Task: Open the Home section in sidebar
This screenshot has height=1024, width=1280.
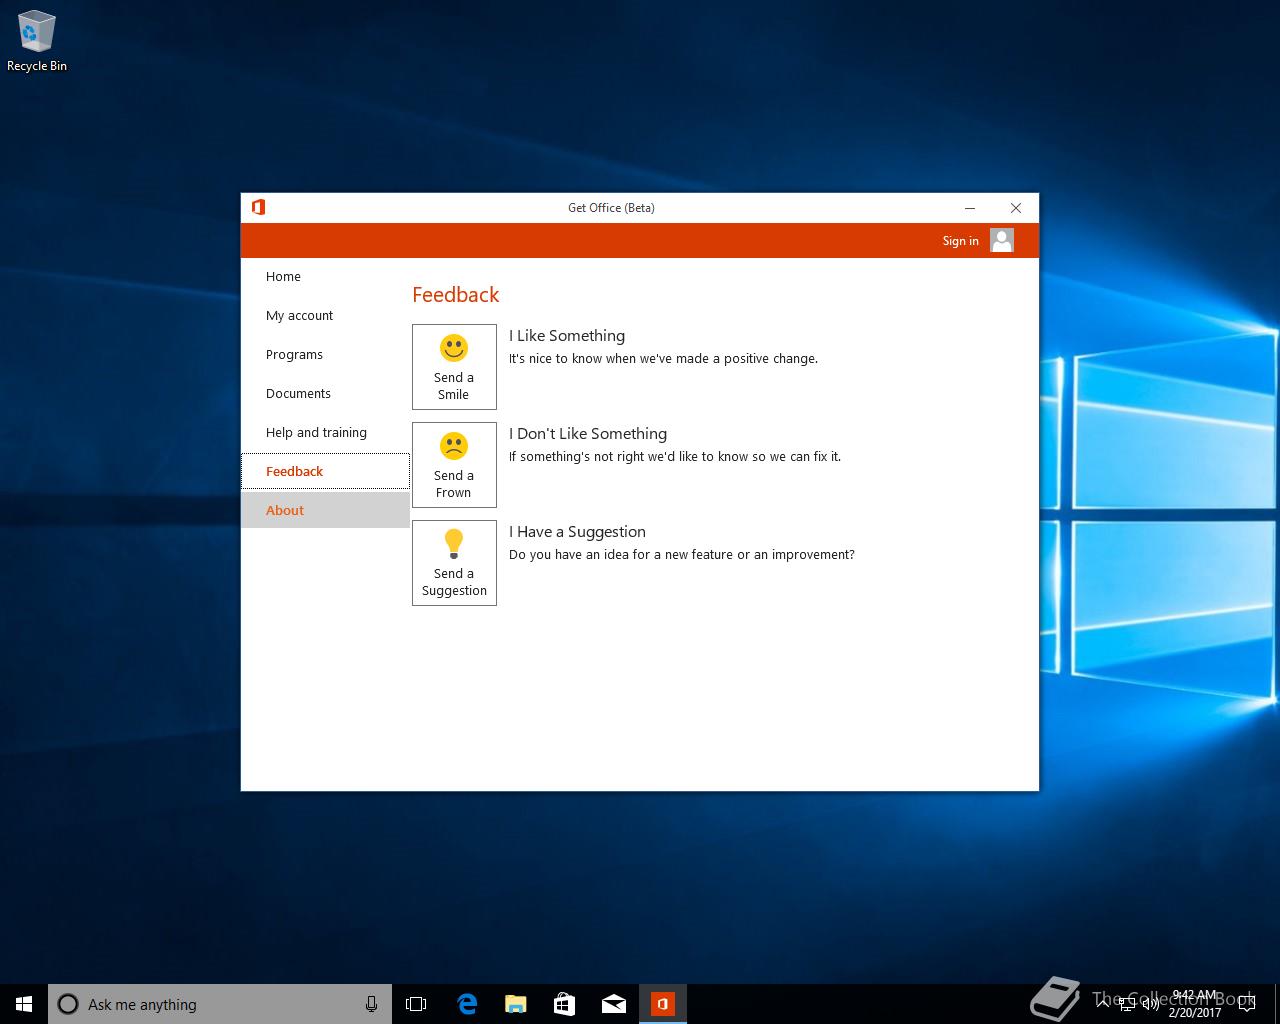Action: point(325,276)
